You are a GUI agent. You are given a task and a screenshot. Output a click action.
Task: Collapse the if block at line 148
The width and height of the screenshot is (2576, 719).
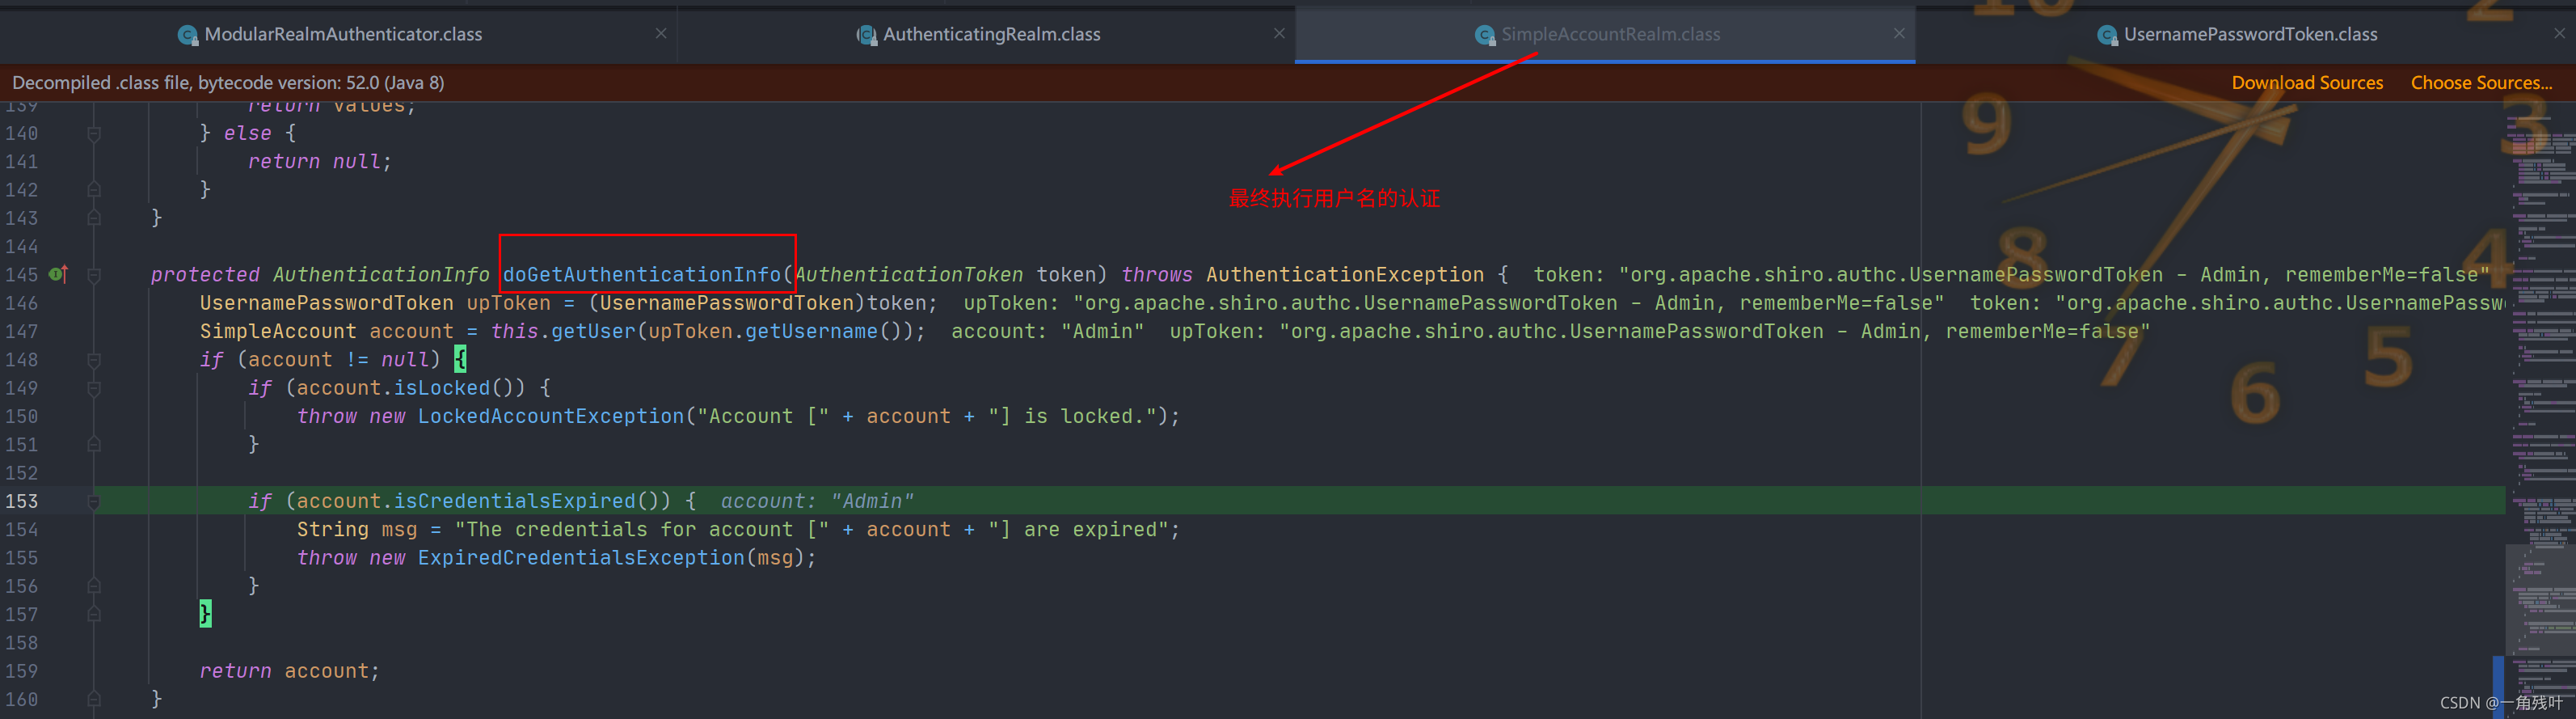click(94, 359)
